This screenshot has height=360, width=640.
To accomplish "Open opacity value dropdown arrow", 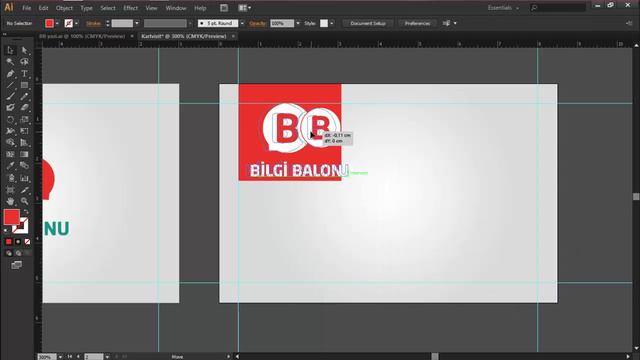I will tap(298, 23).
